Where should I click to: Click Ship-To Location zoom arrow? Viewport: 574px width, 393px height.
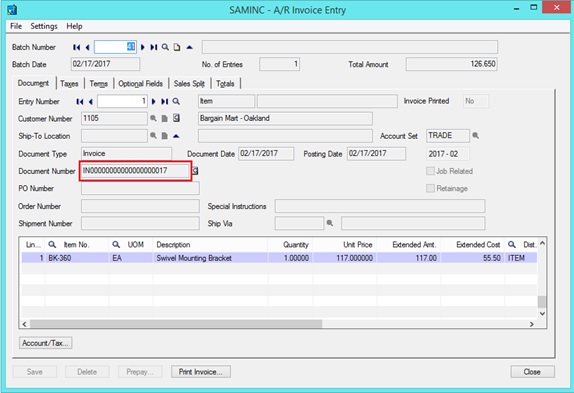[176, 136]
